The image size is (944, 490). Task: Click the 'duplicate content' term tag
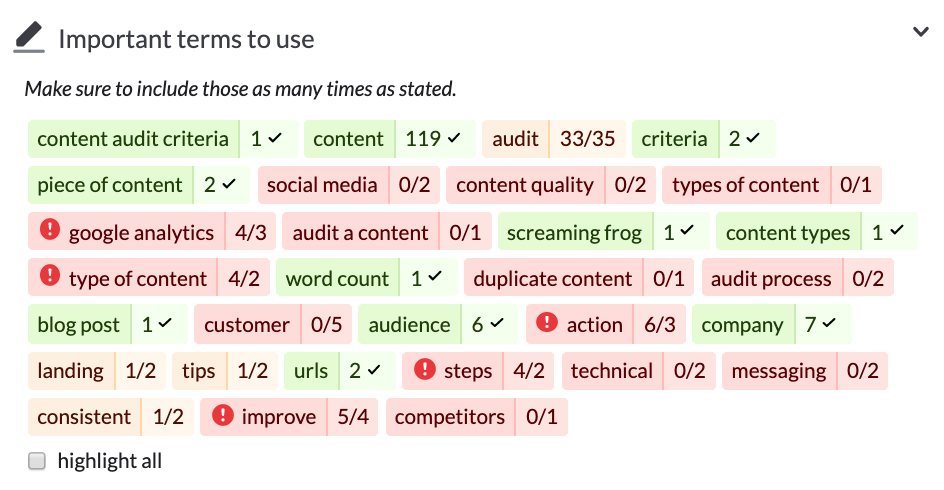pyautogui.click(x=552, y=279)
